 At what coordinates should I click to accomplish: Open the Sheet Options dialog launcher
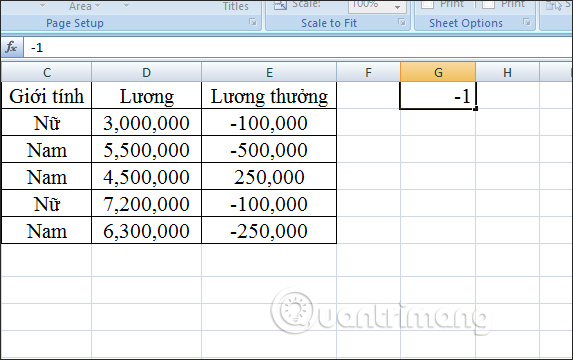(x=527, y=22)
